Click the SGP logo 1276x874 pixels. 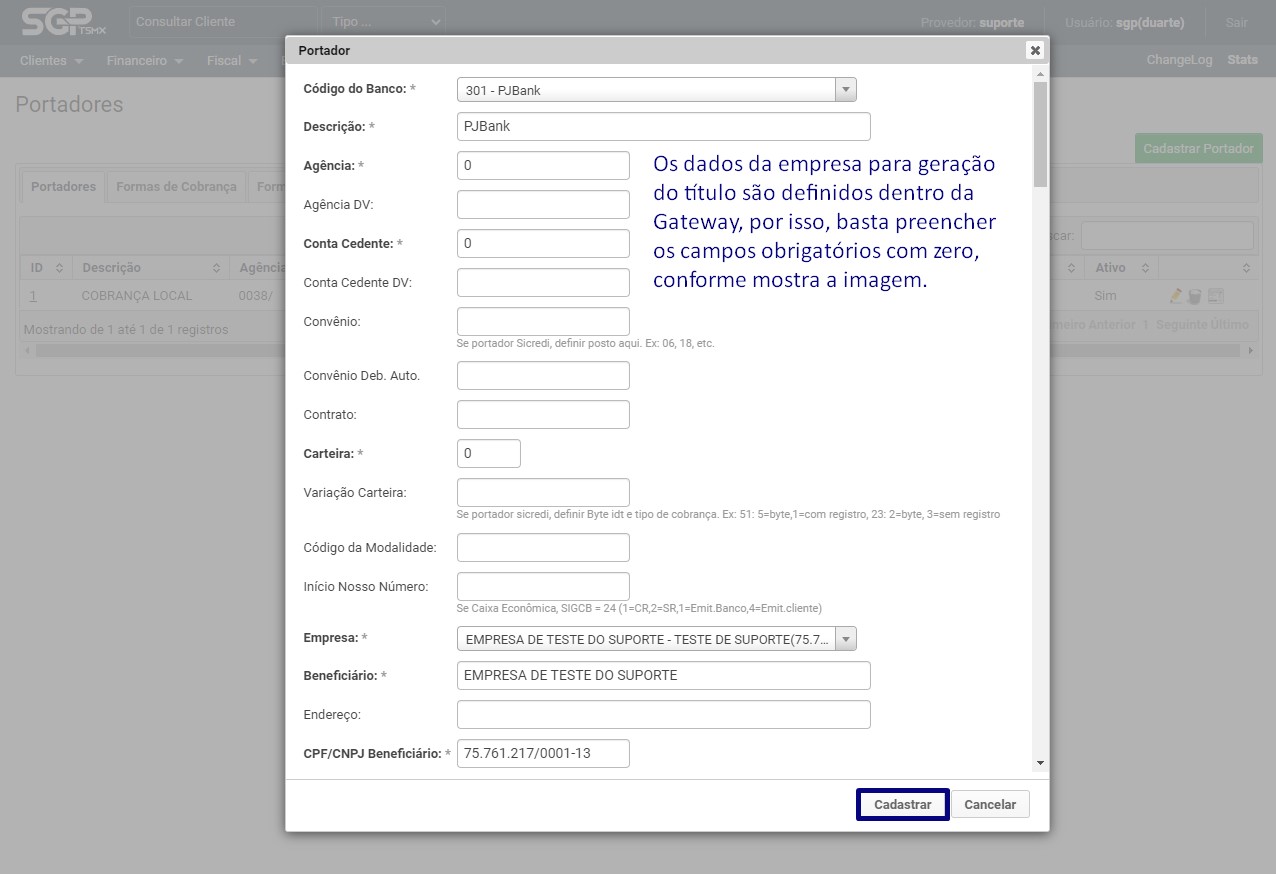tap(57, 21)
